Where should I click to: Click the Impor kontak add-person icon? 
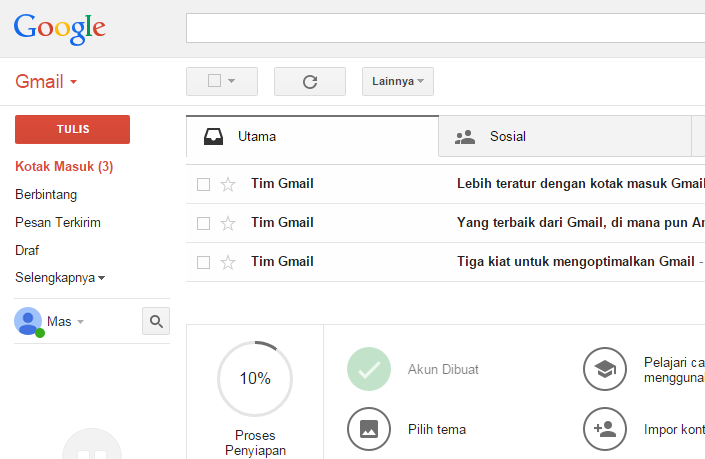coord(605,429)
